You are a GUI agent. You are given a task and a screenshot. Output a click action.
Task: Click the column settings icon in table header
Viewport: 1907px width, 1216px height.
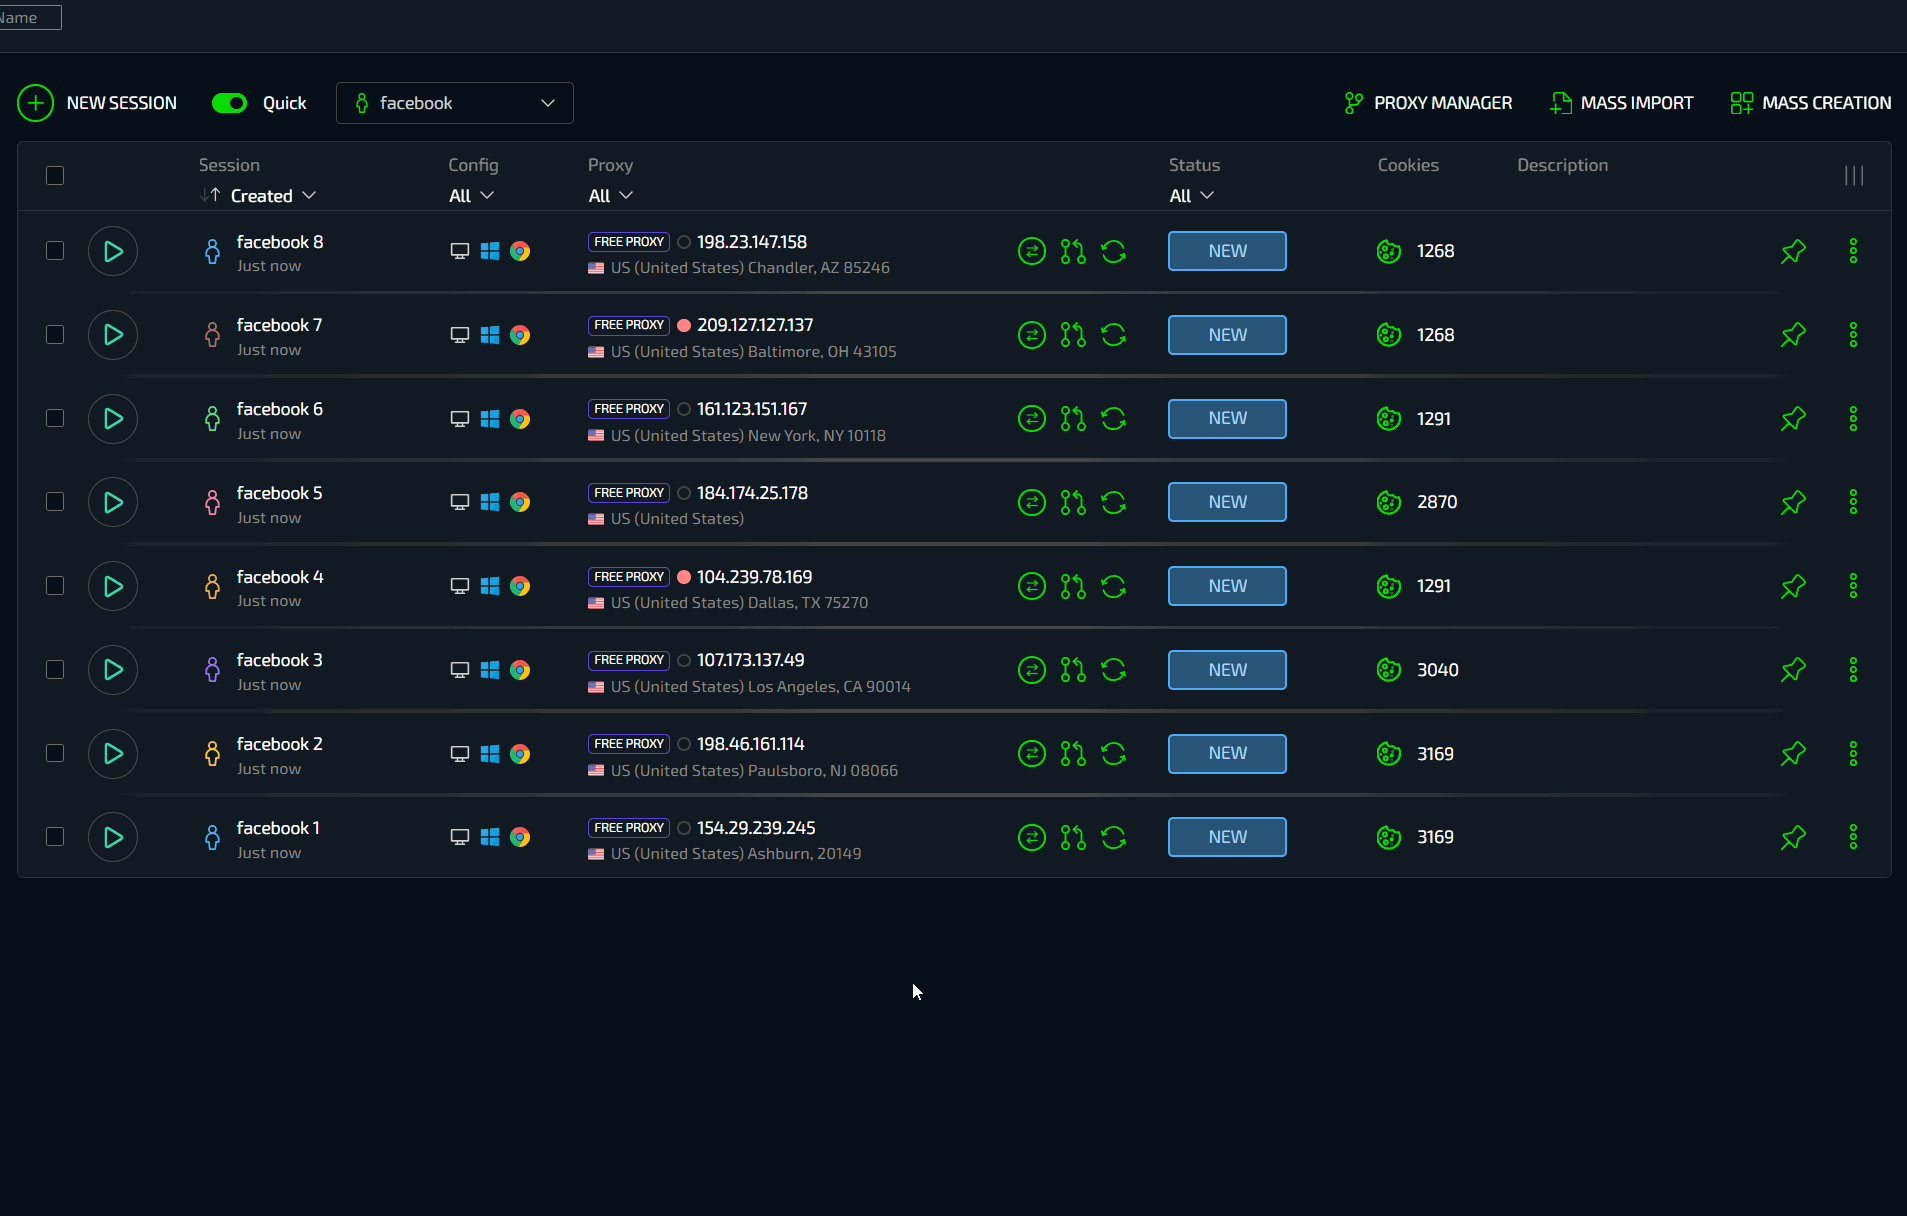pos(1853,176)
